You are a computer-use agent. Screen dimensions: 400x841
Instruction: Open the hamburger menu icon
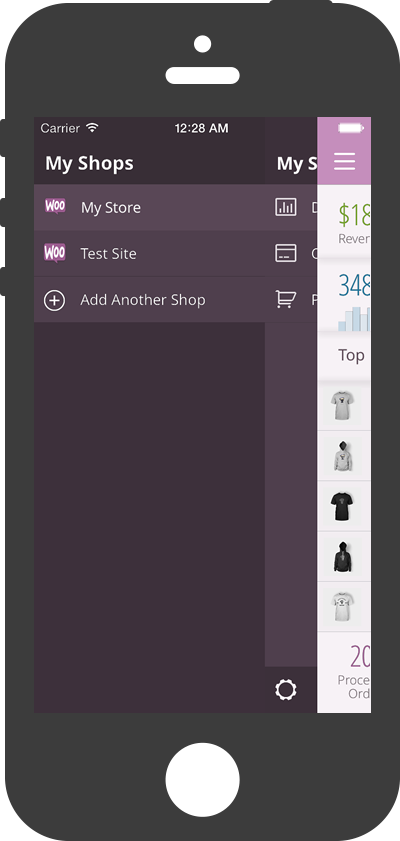coord(344,161)
